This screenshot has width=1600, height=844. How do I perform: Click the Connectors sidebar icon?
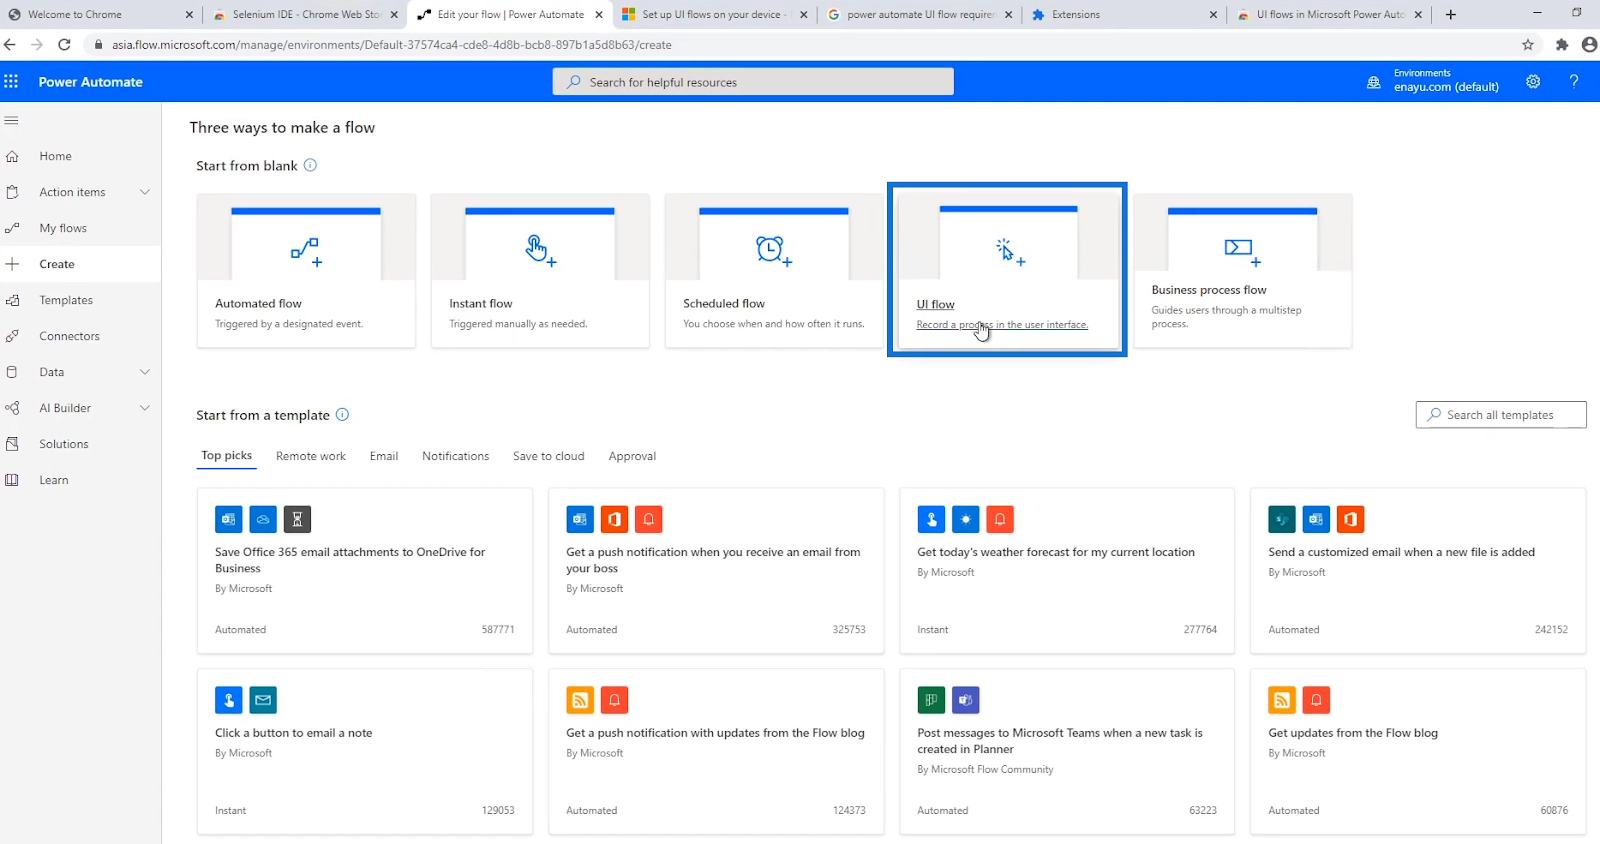(x=12, y=336)
